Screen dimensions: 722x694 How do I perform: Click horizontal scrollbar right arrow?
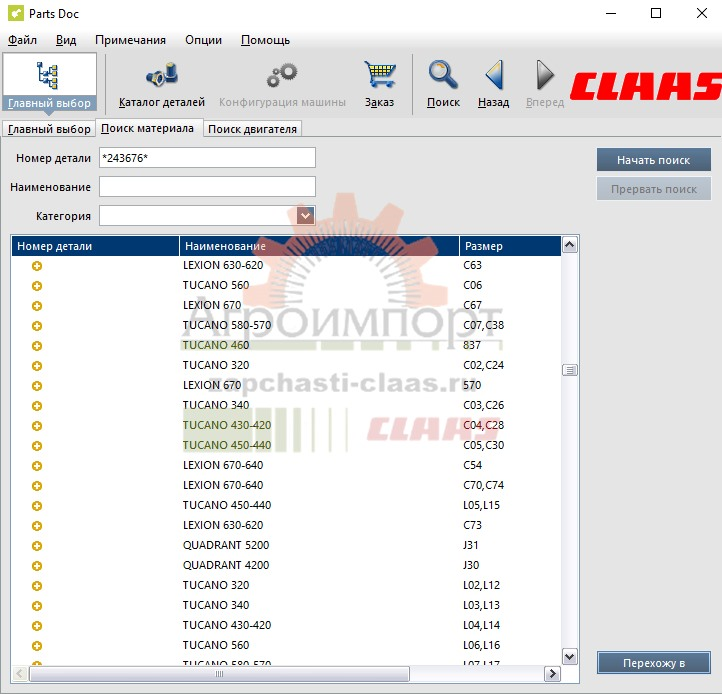pyautogui.click(x=552, y=674)
